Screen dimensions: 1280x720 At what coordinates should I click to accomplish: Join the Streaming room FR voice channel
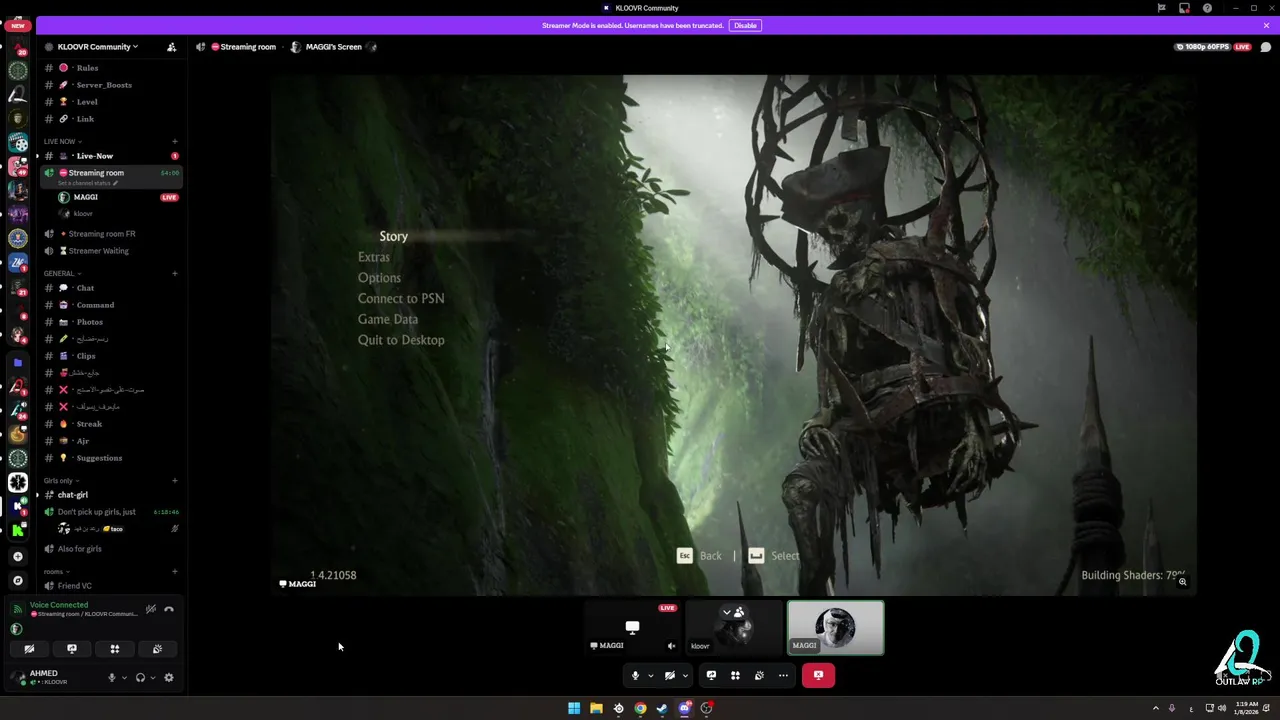tap(110, 234)
